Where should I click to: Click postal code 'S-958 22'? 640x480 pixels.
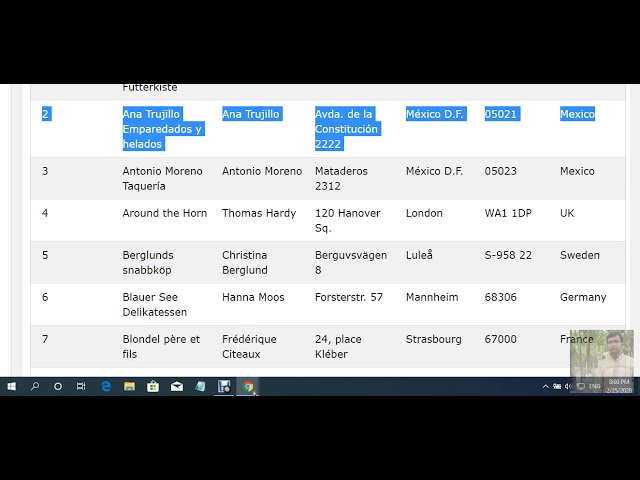(x=508, y=255)
